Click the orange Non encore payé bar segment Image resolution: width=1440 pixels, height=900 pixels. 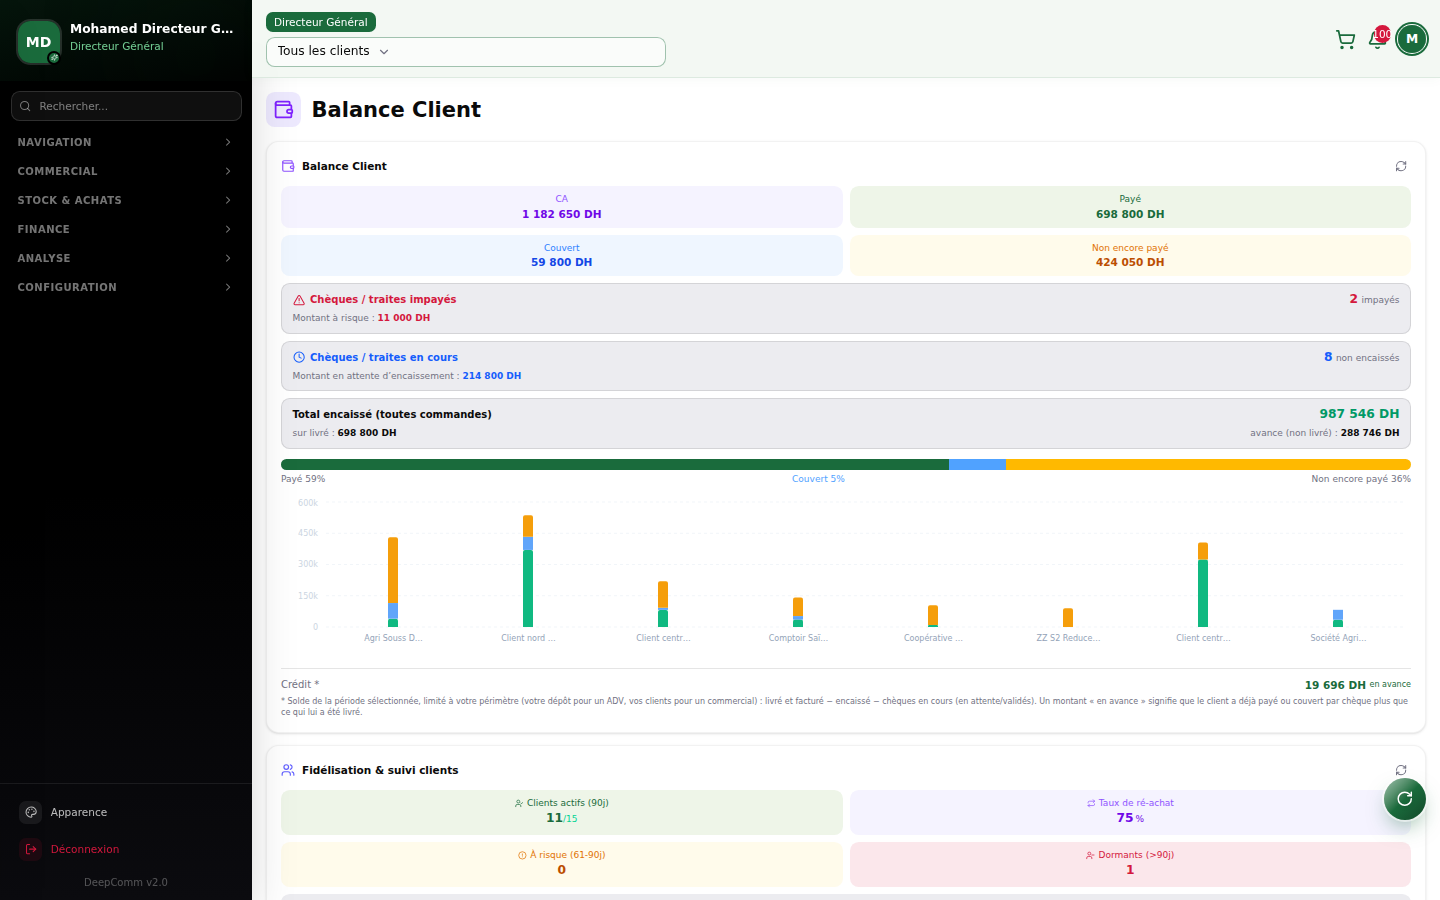(1208, 465)
